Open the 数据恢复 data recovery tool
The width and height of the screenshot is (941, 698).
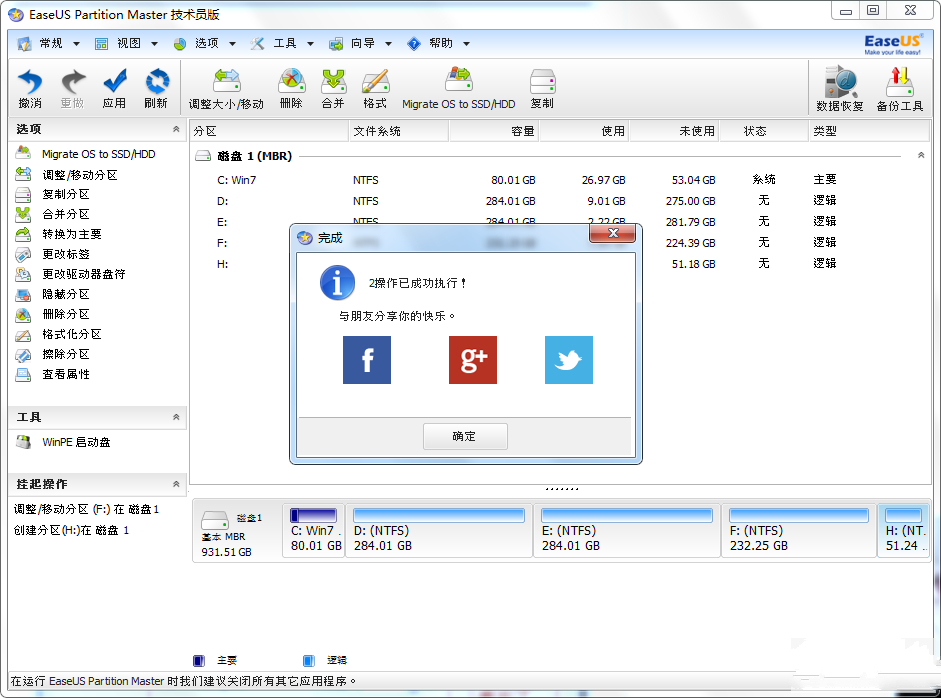click(840, 89)
